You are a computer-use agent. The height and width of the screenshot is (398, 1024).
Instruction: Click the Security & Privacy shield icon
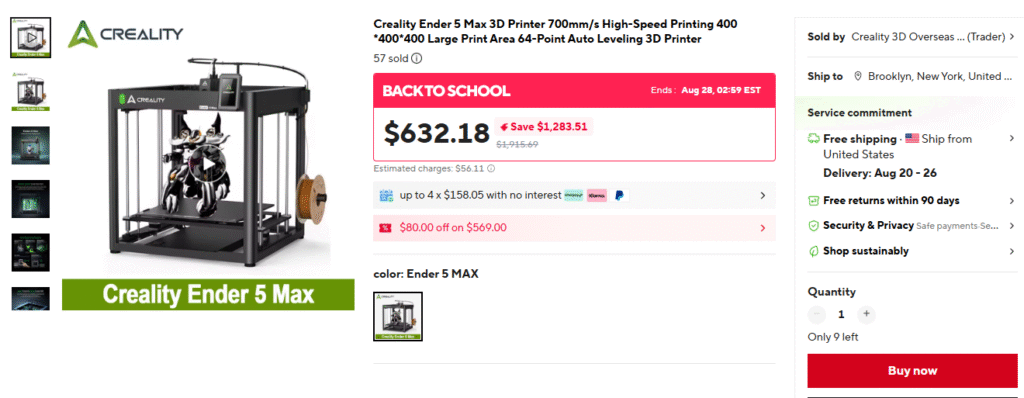click(x=813, y=225)
